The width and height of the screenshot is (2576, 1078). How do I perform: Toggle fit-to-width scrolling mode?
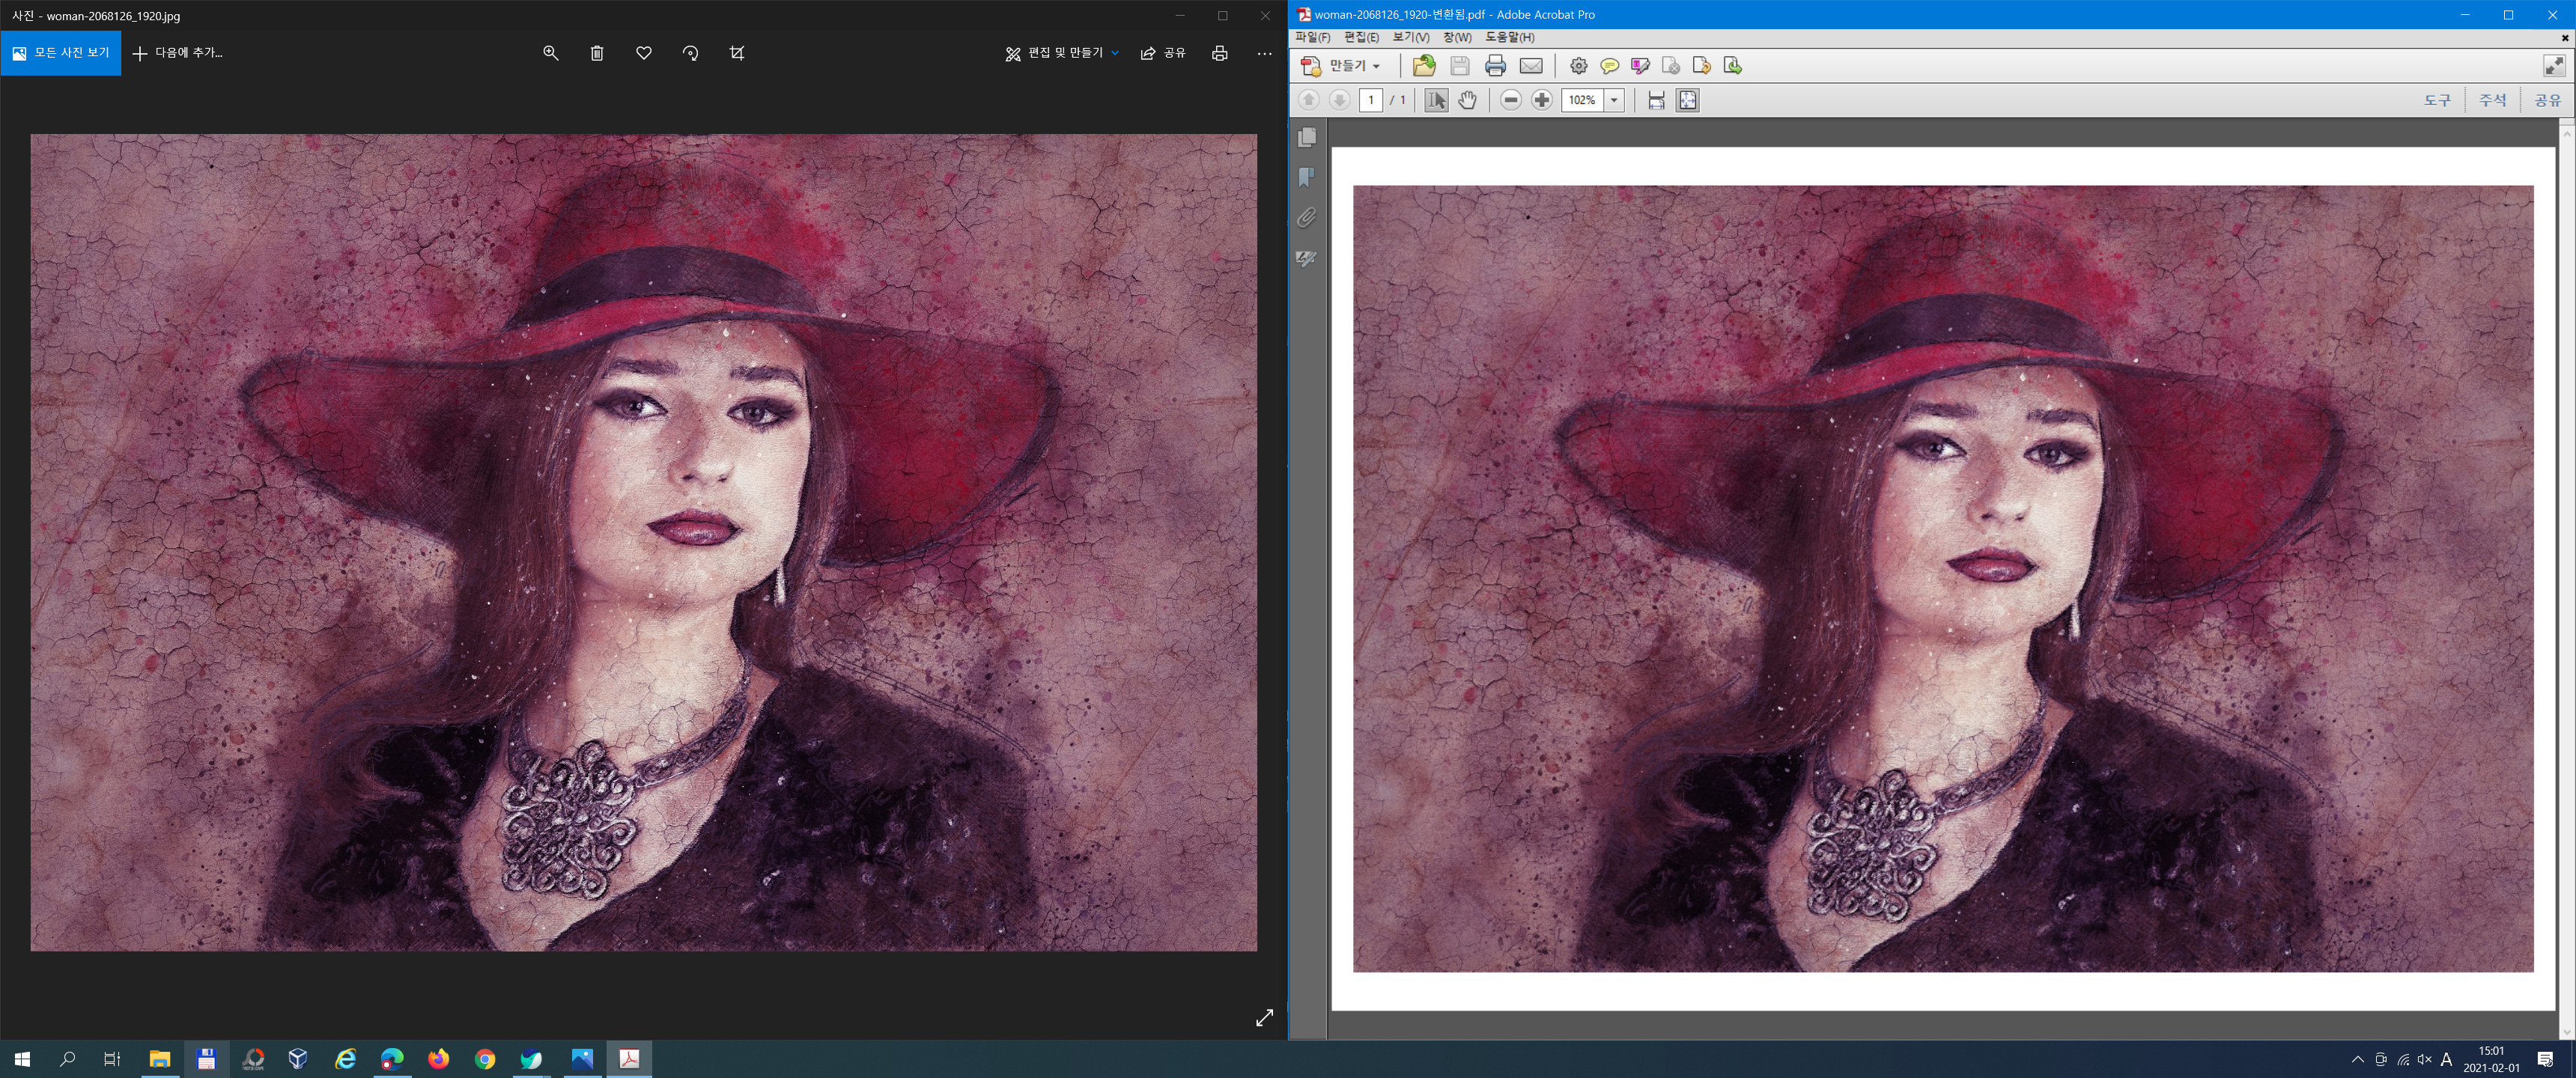click(x=1656, y=100)
